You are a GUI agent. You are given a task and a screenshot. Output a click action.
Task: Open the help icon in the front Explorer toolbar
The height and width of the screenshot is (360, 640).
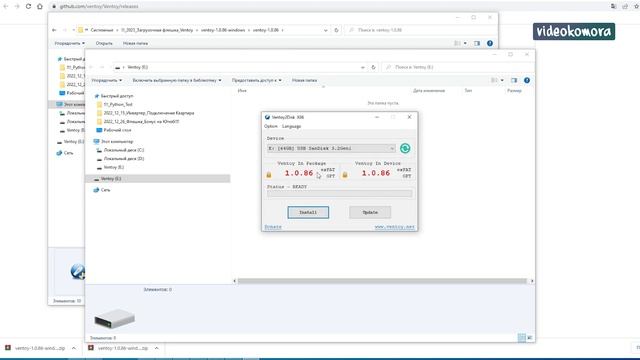click(527, 80)
